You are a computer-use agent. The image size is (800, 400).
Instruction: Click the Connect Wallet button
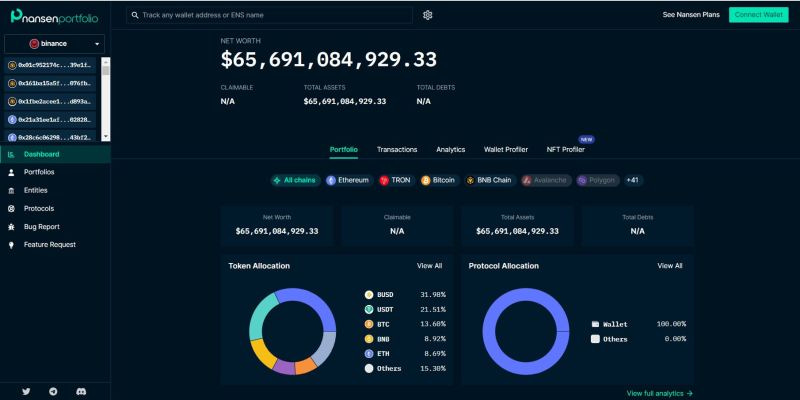[x=758, y=15]
